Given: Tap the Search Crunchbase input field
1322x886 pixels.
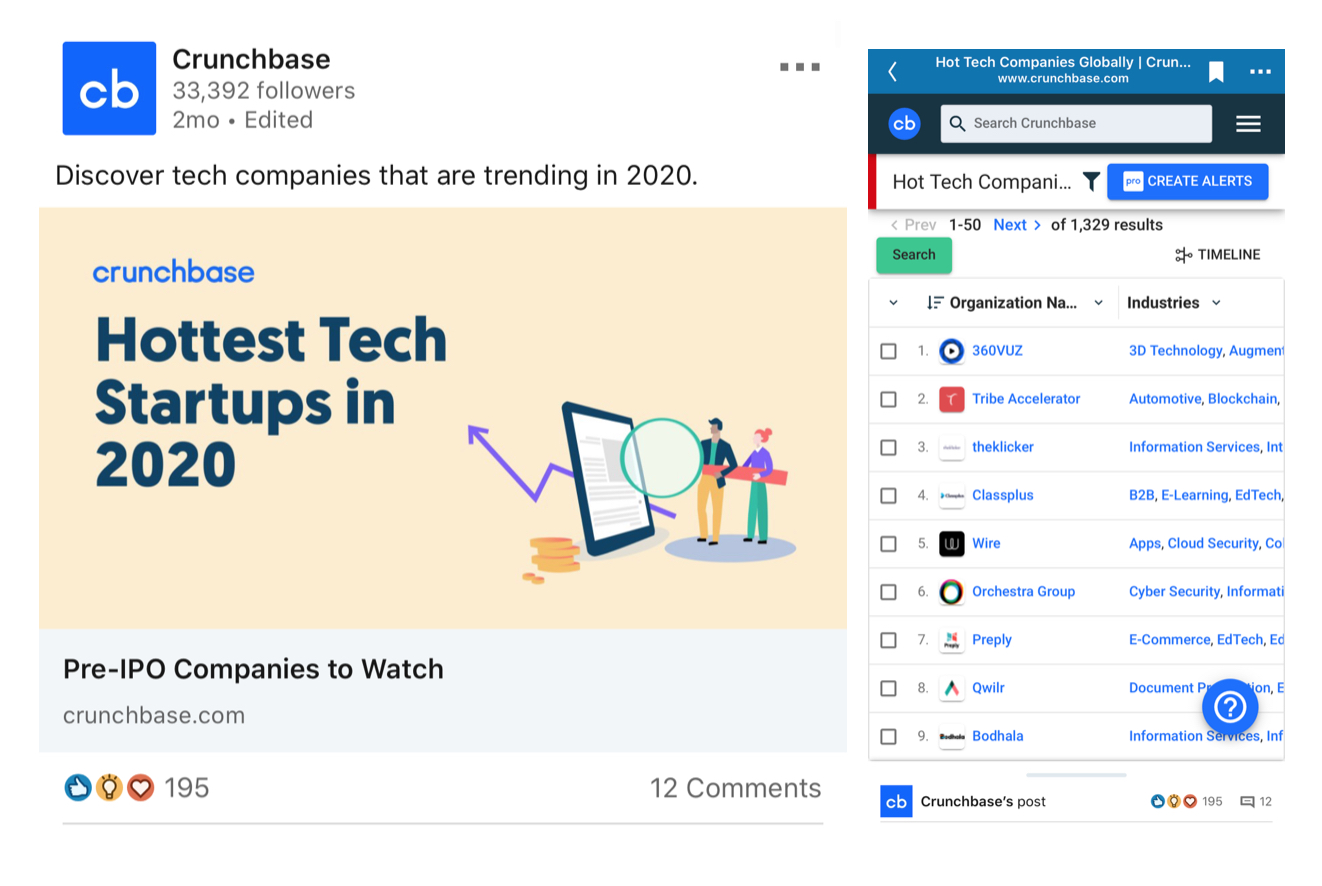Looking at the screenshot, I should point(1076,123).
